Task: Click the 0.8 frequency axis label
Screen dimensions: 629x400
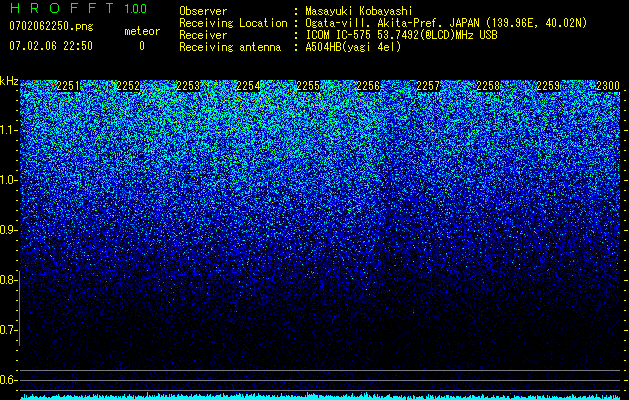Action: pyautogui.click(x=8, y=280)
